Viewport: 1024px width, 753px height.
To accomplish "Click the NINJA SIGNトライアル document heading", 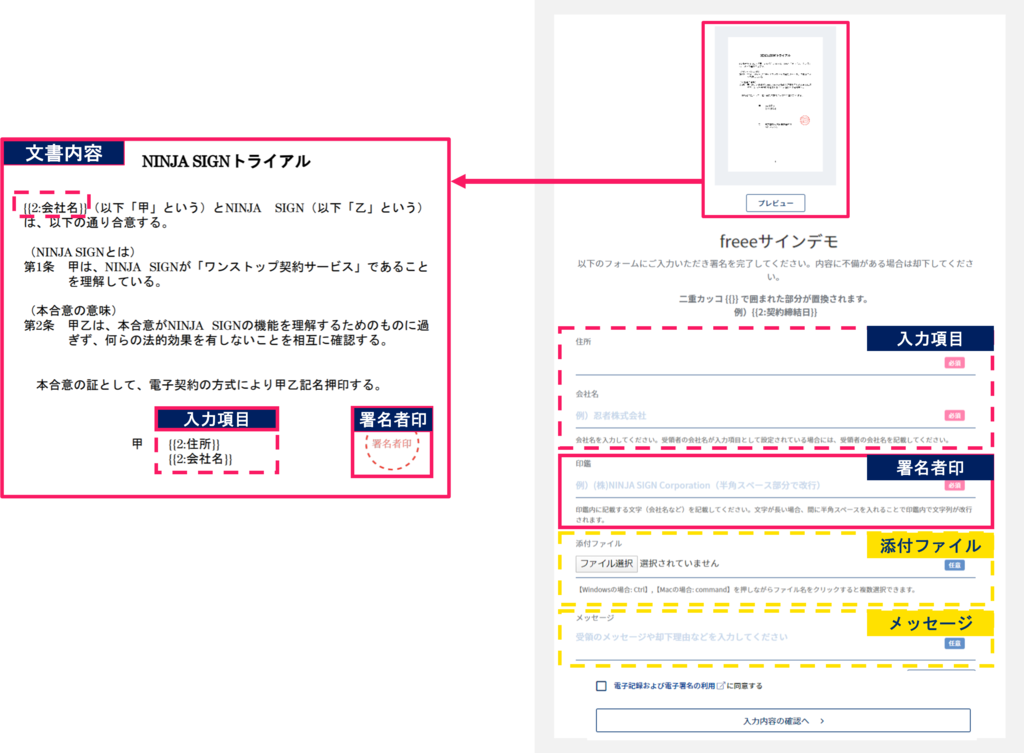I will click(226, 161).
